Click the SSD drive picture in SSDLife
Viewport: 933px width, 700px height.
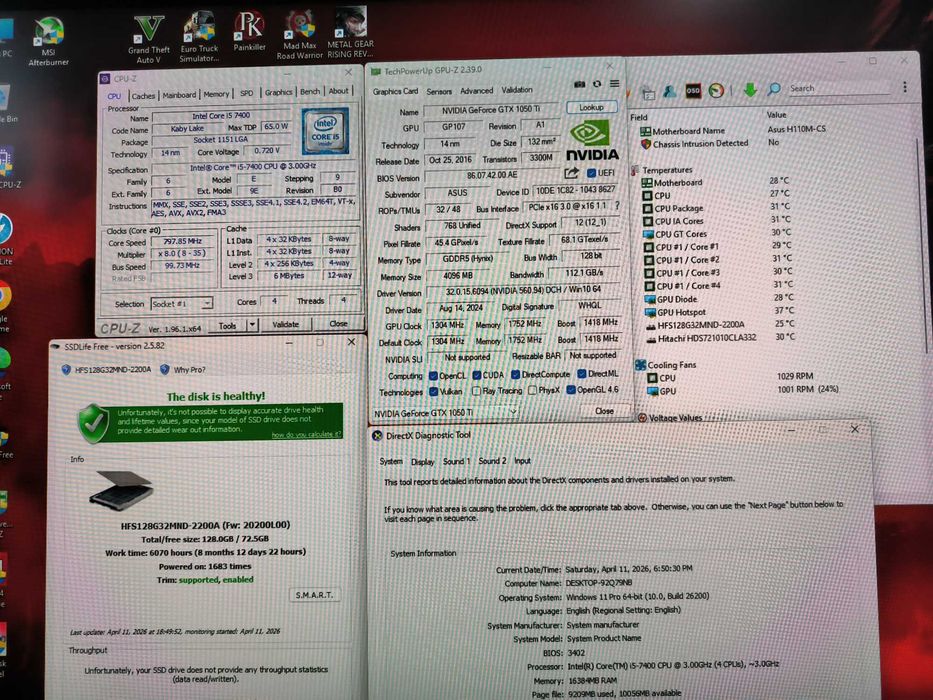(122, 490)
